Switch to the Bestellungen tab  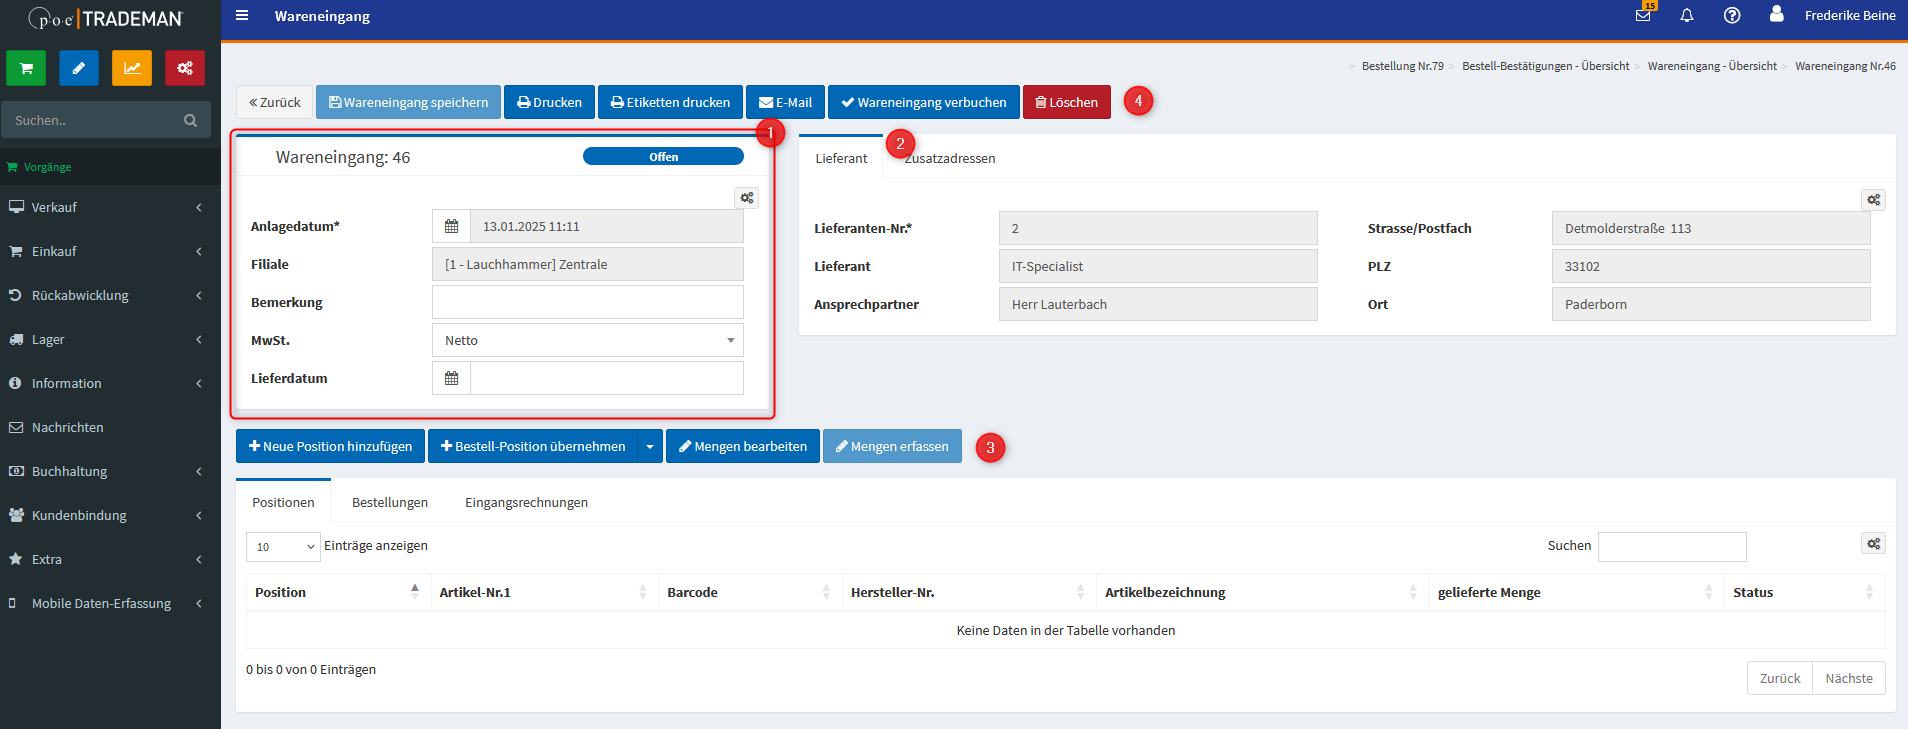point(389,503)
